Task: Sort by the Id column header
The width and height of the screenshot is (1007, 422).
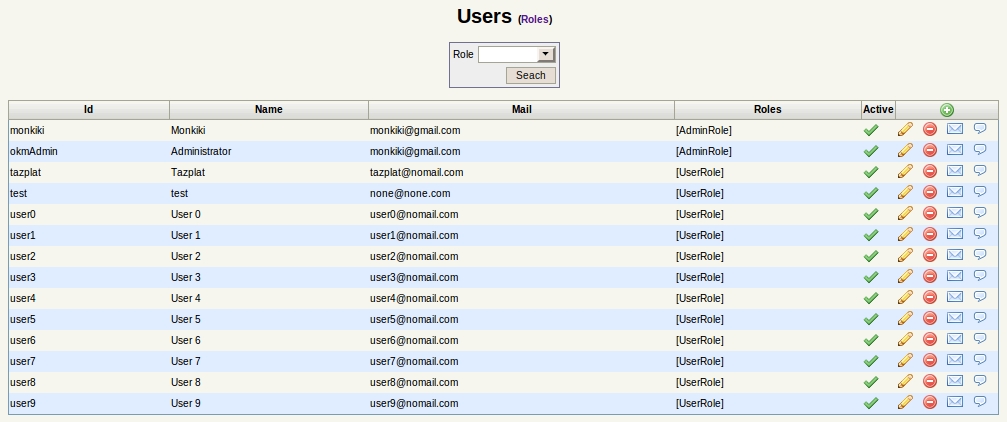Action: click(89, 109)
